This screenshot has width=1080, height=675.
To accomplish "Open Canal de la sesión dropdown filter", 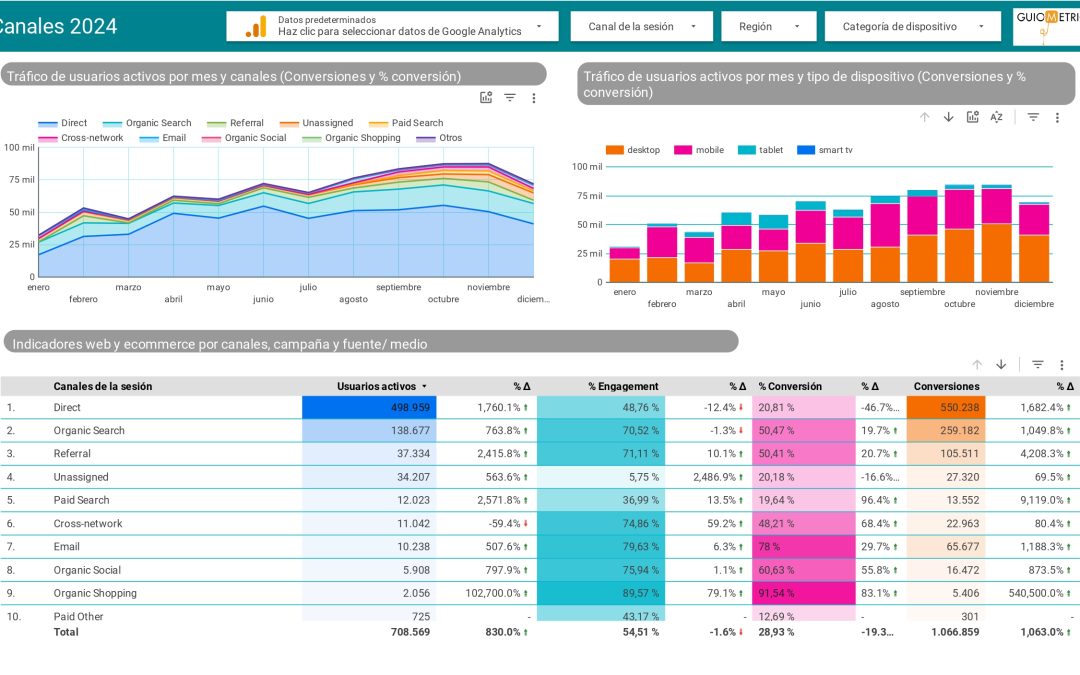I will 641,26.
